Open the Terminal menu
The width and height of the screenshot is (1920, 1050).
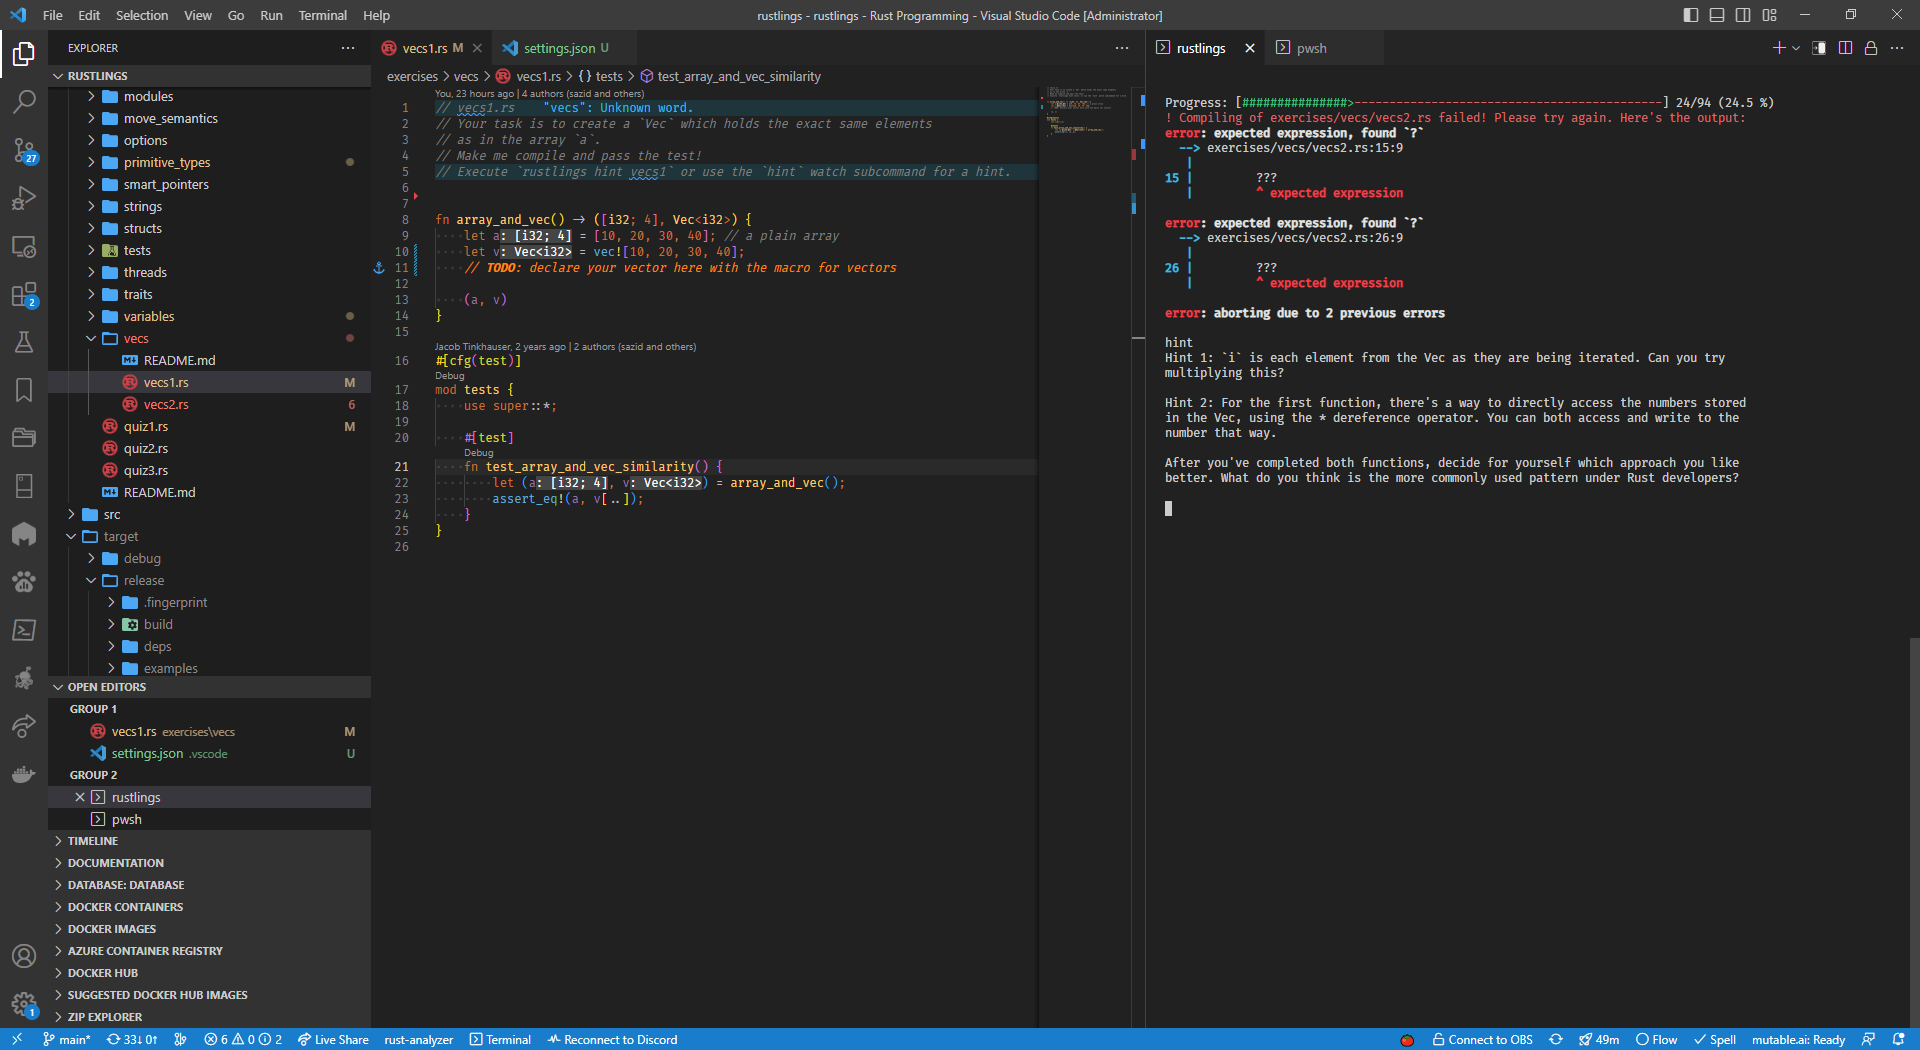(x=322, y=15)
